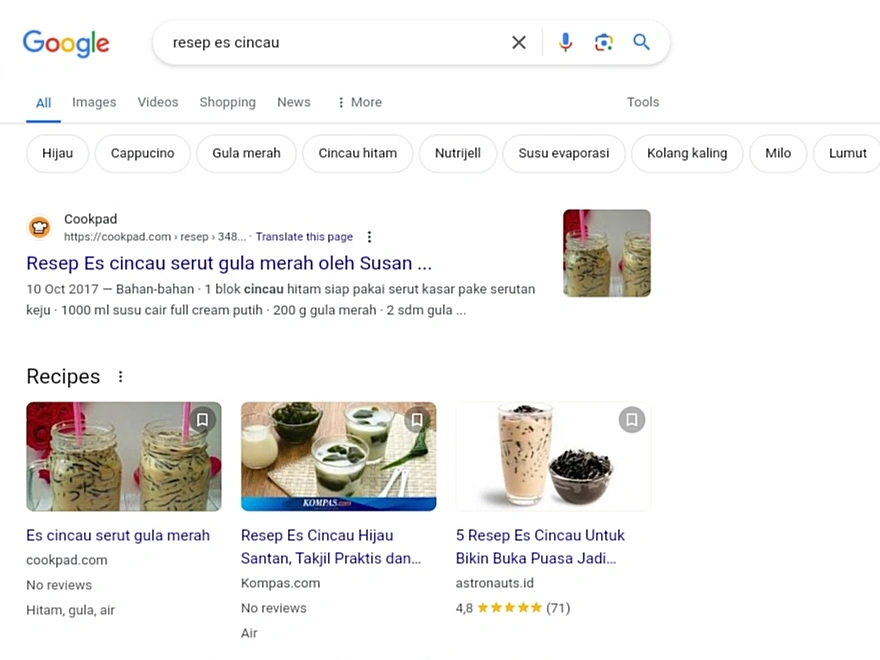Screen dimensions: 880x660
Task: Open 'Es cincau serut gula merah' recipe link
Action: [118, 535]
